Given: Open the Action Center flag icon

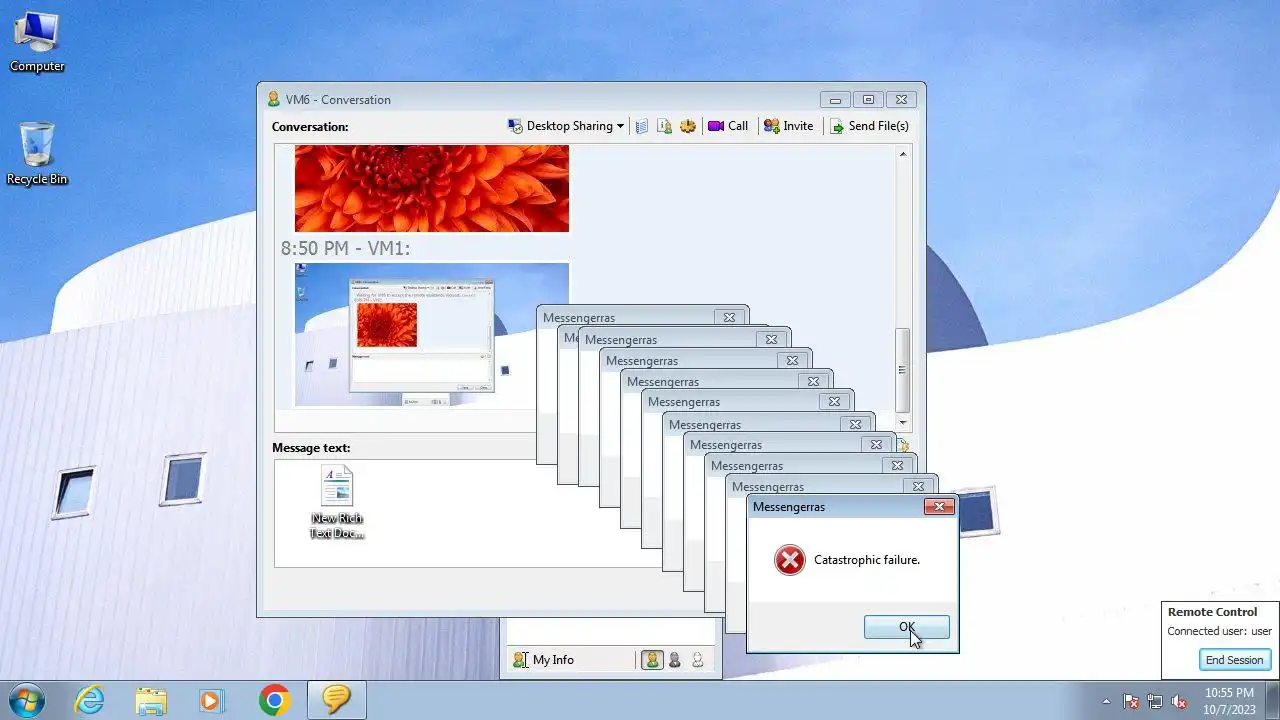Looking at the screenshot, I should (1131, 701).
